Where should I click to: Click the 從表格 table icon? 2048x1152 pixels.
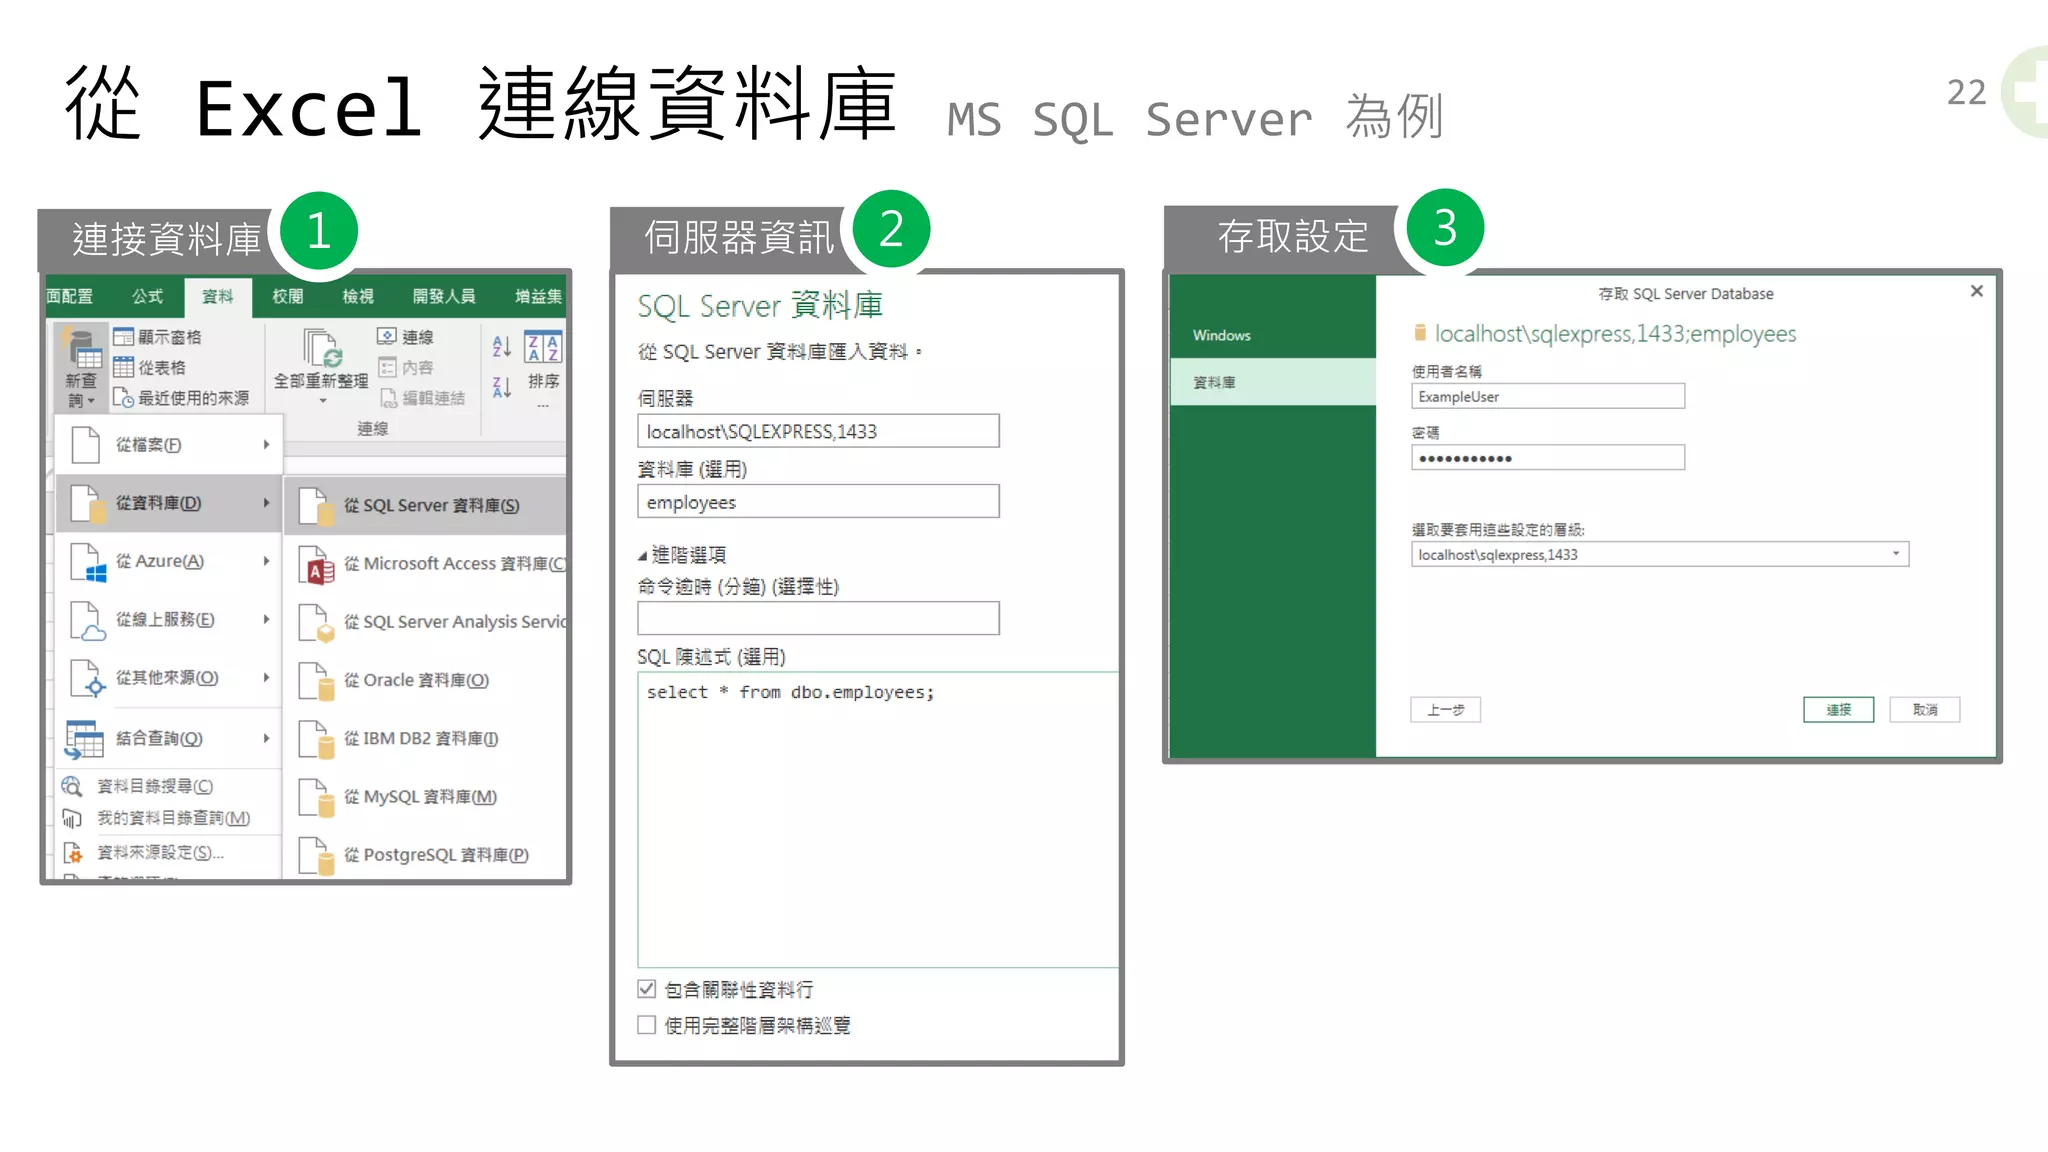(x=123, y=367)
